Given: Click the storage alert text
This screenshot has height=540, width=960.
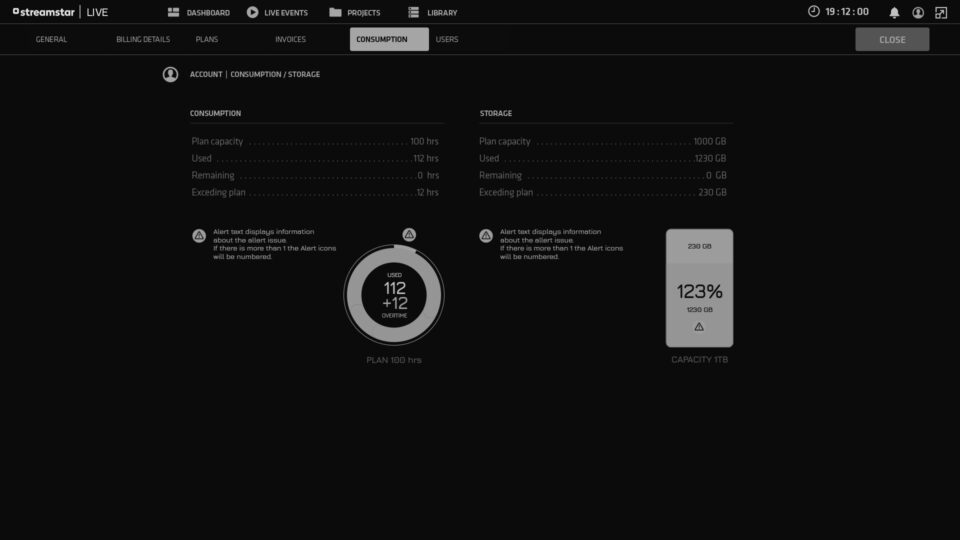Looking at the screenshot, I should (x=561, y=244).
